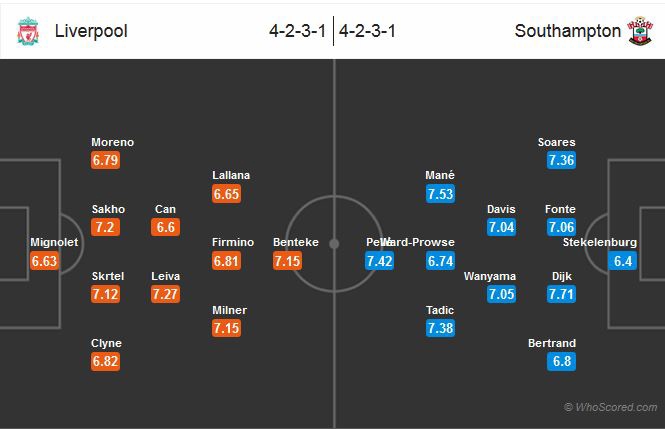Select Soares' 7.36 rating badge

(x=561, y=160)
